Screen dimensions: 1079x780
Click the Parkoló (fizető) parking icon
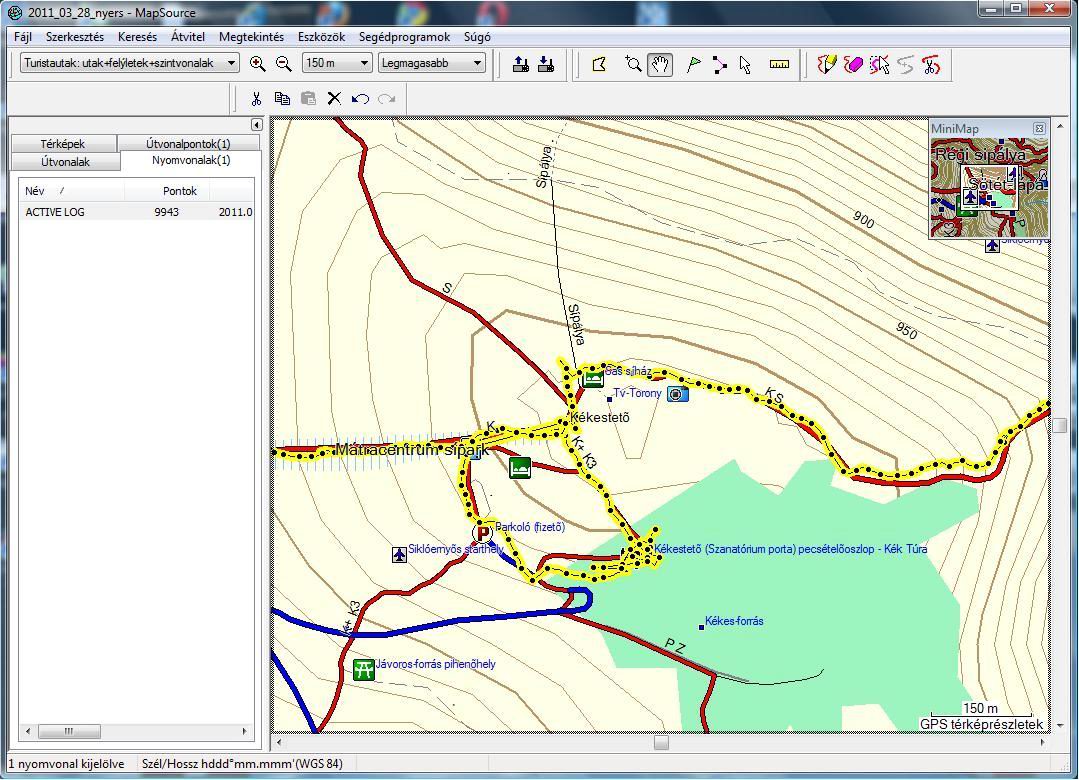click(483, 532)
